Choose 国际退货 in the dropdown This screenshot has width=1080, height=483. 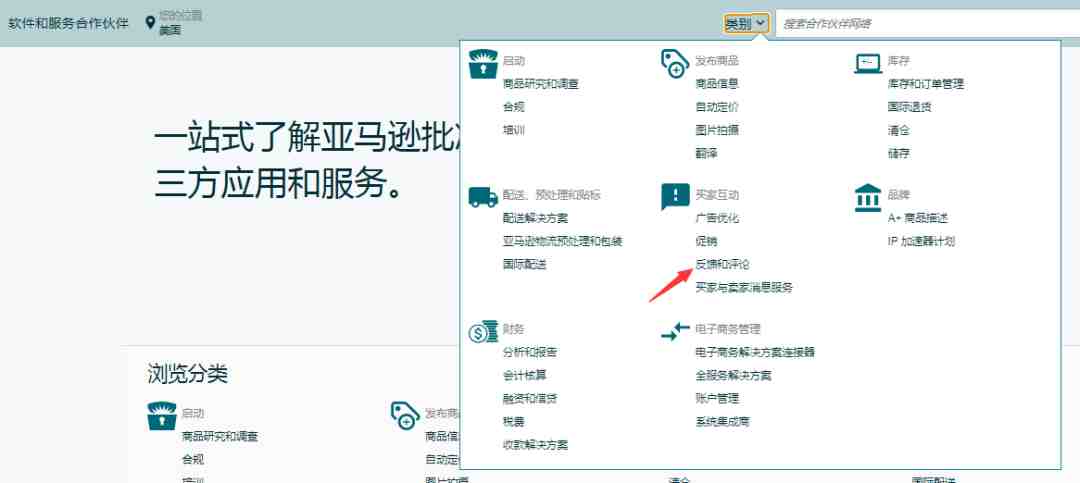point(910,107)
